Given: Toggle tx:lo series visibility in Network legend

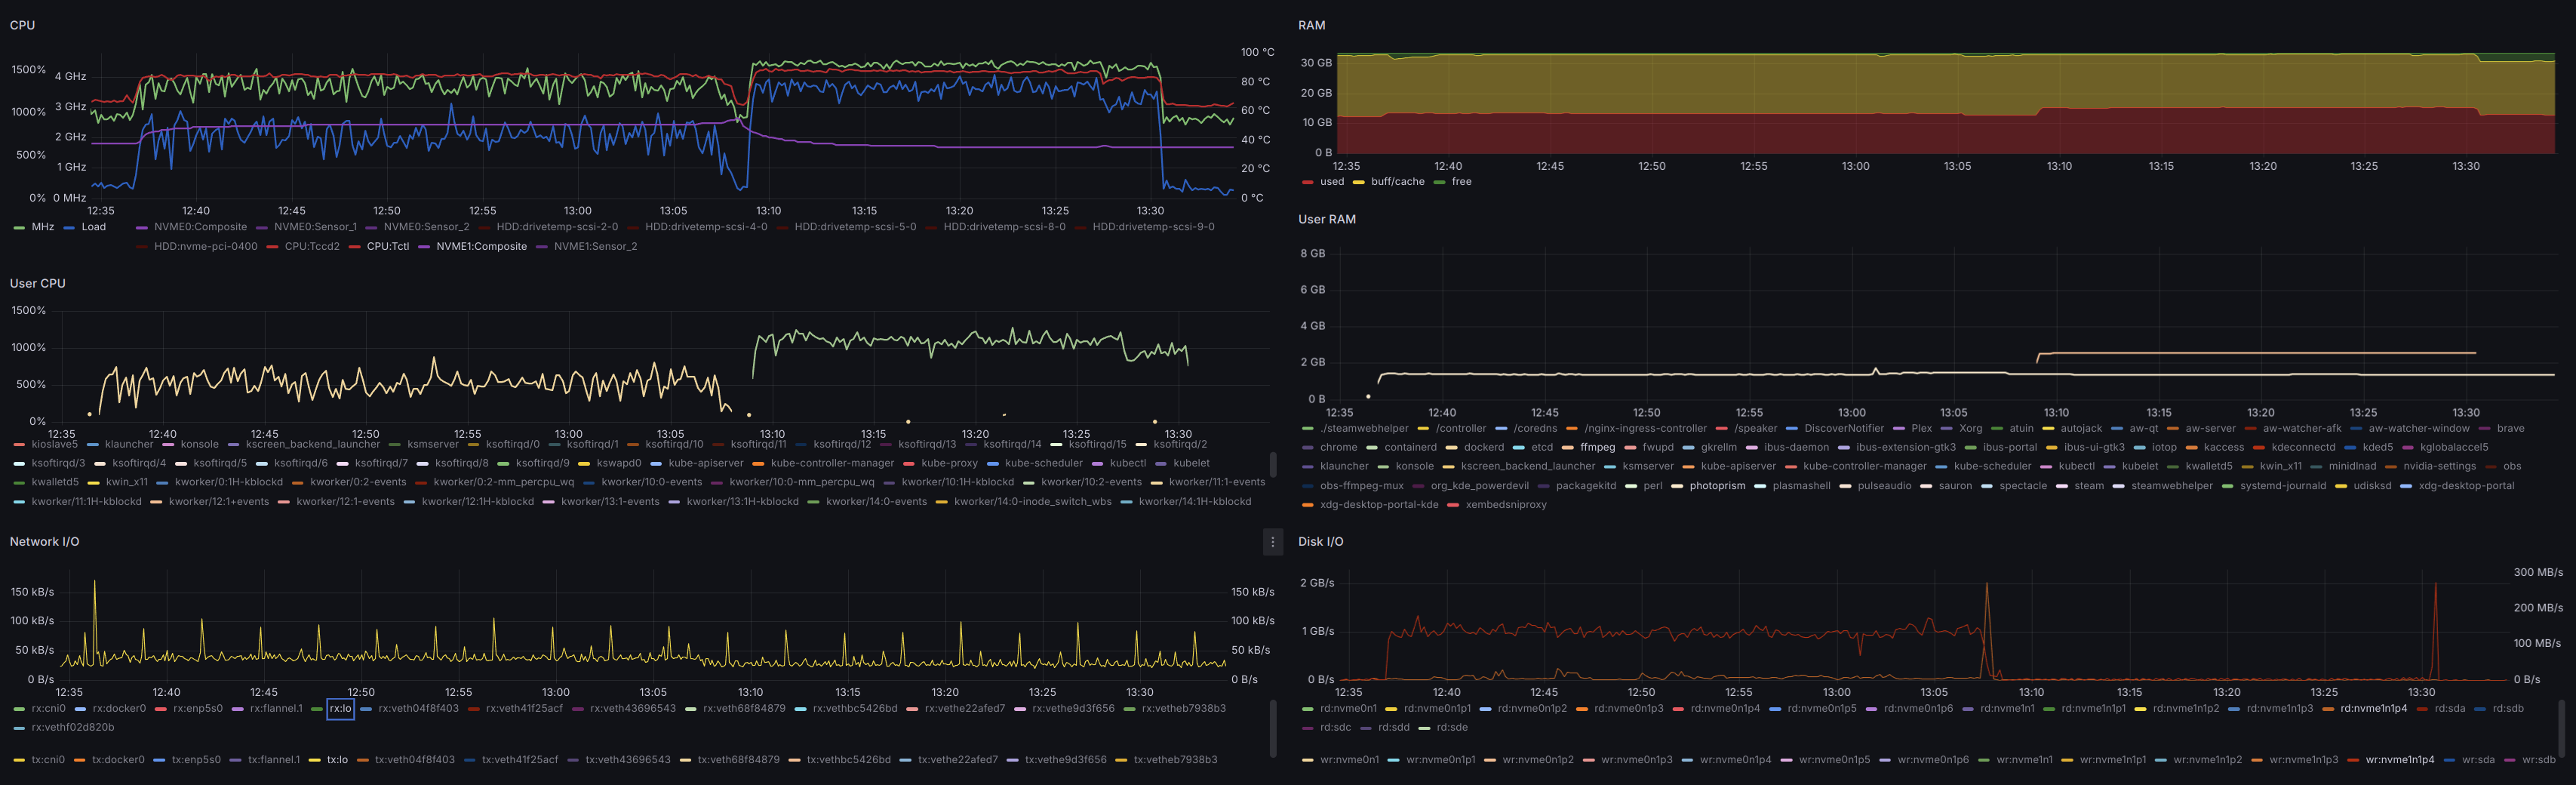Looking at the screenshot, I should [x=337, y=760].
